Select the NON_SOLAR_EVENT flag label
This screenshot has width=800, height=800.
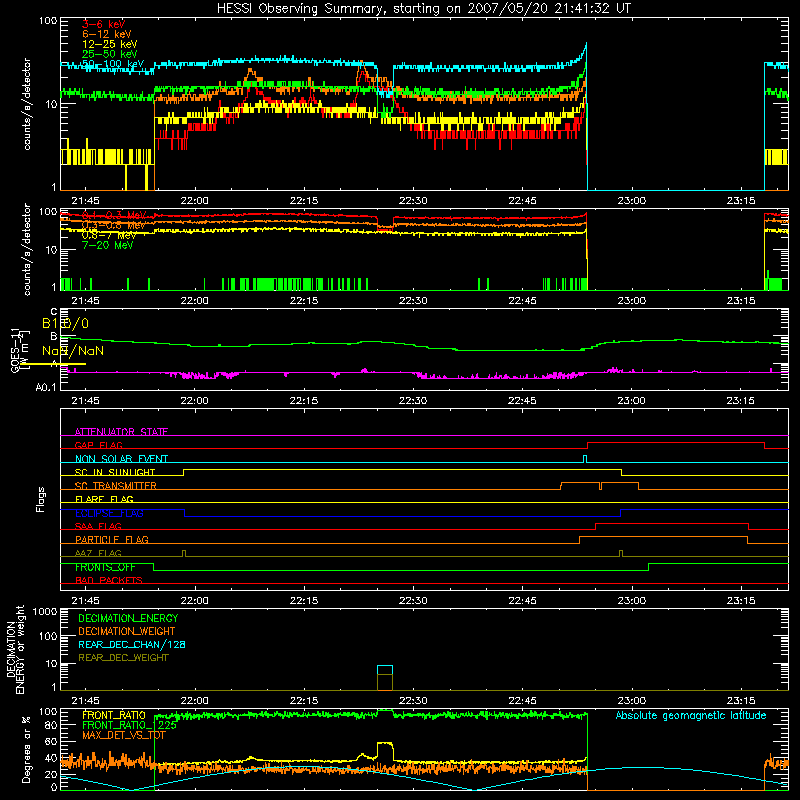pos(121,459)
